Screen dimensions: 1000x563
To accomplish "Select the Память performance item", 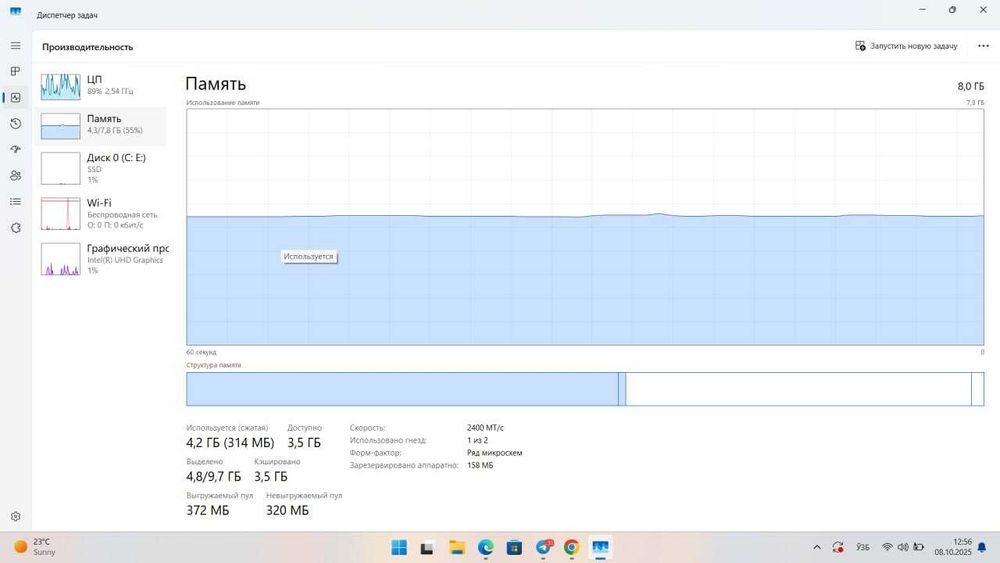I will click(x=101, y=125).
